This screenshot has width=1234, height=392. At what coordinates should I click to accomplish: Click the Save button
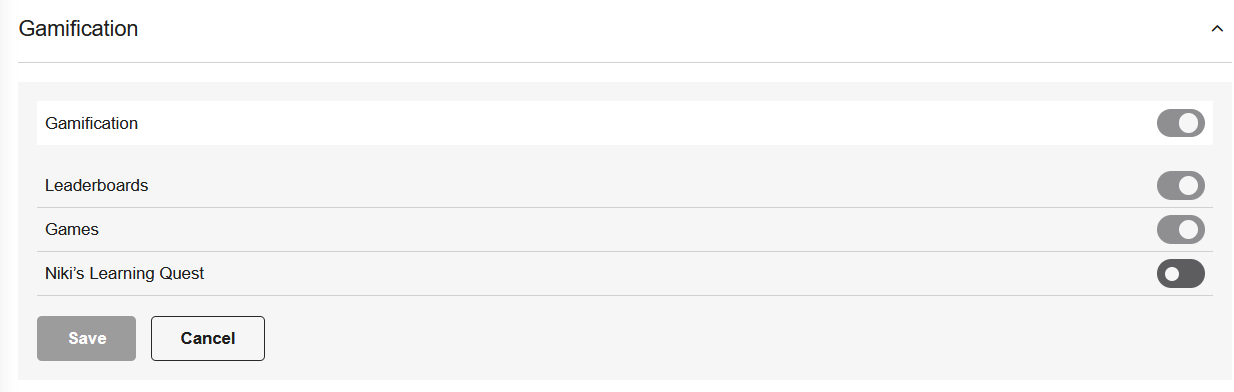tap(86, 338)
